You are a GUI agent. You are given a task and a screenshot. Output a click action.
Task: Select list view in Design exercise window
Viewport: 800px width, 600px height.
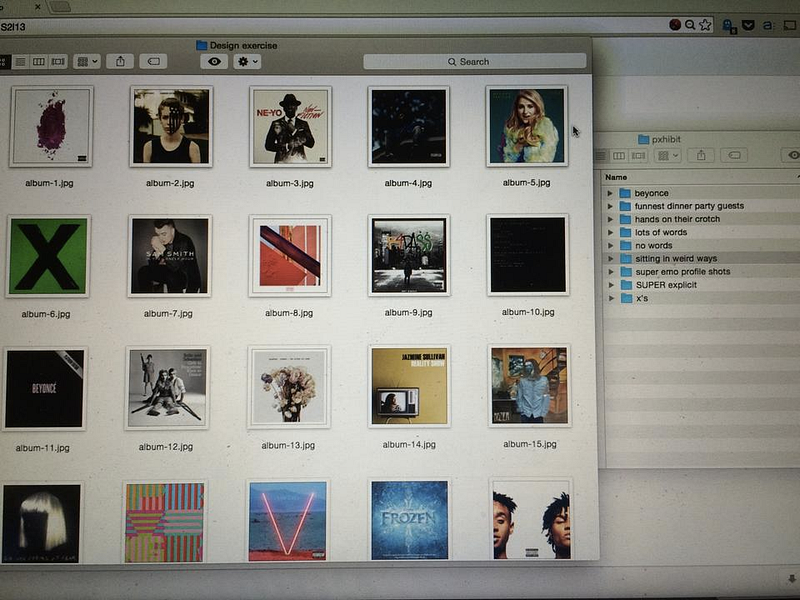click(21, 62)
